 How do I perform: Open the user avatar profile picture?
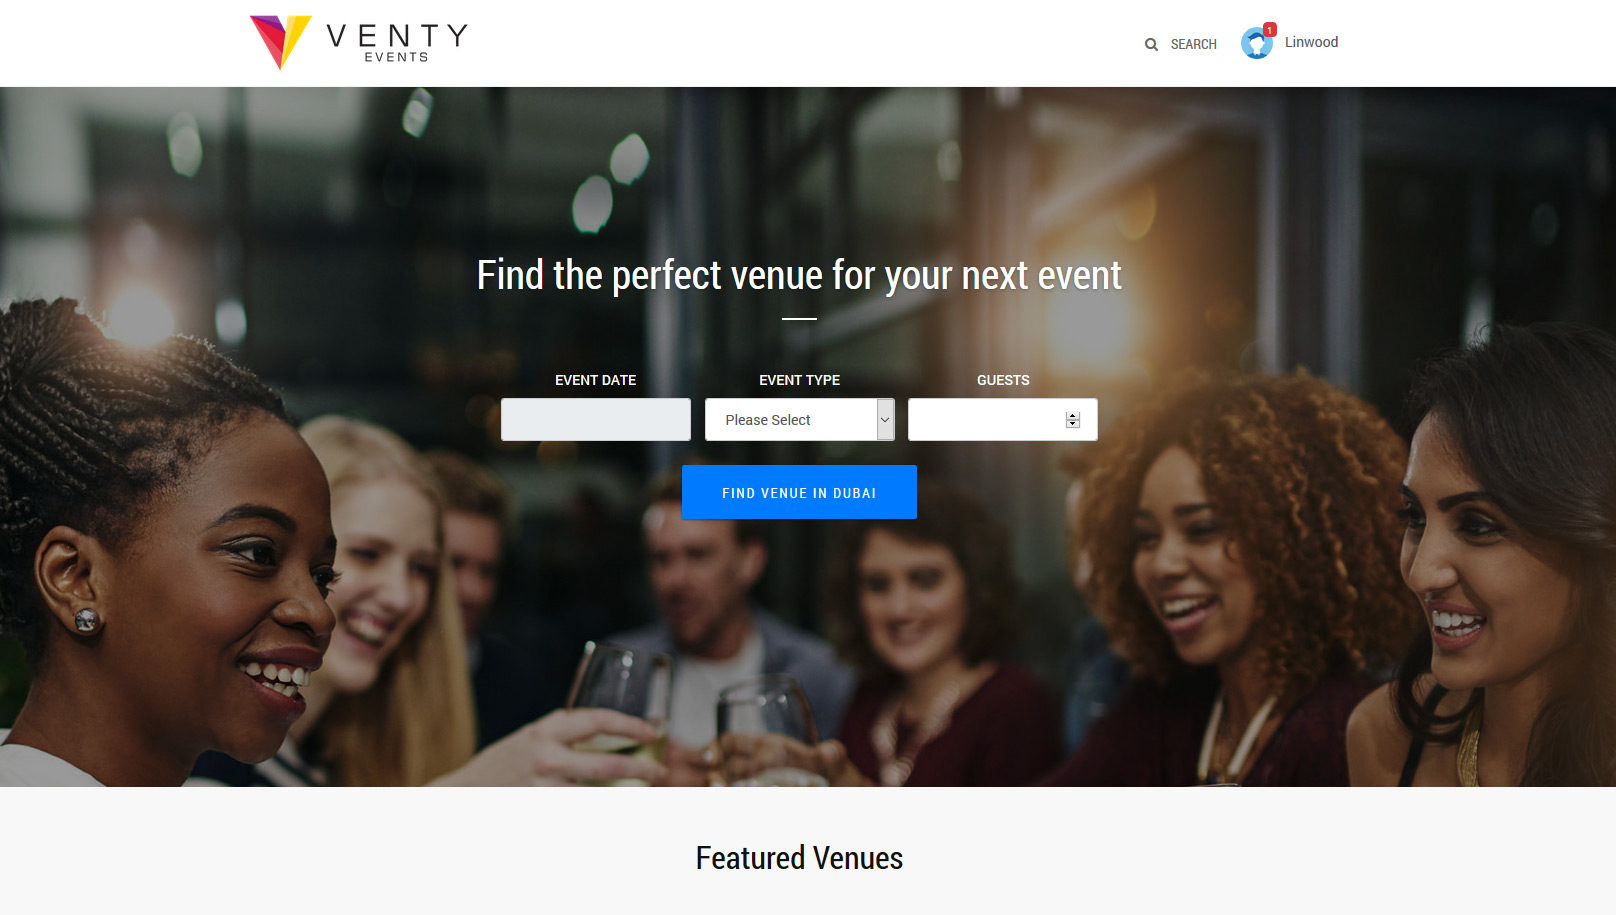click(1257, 43)
